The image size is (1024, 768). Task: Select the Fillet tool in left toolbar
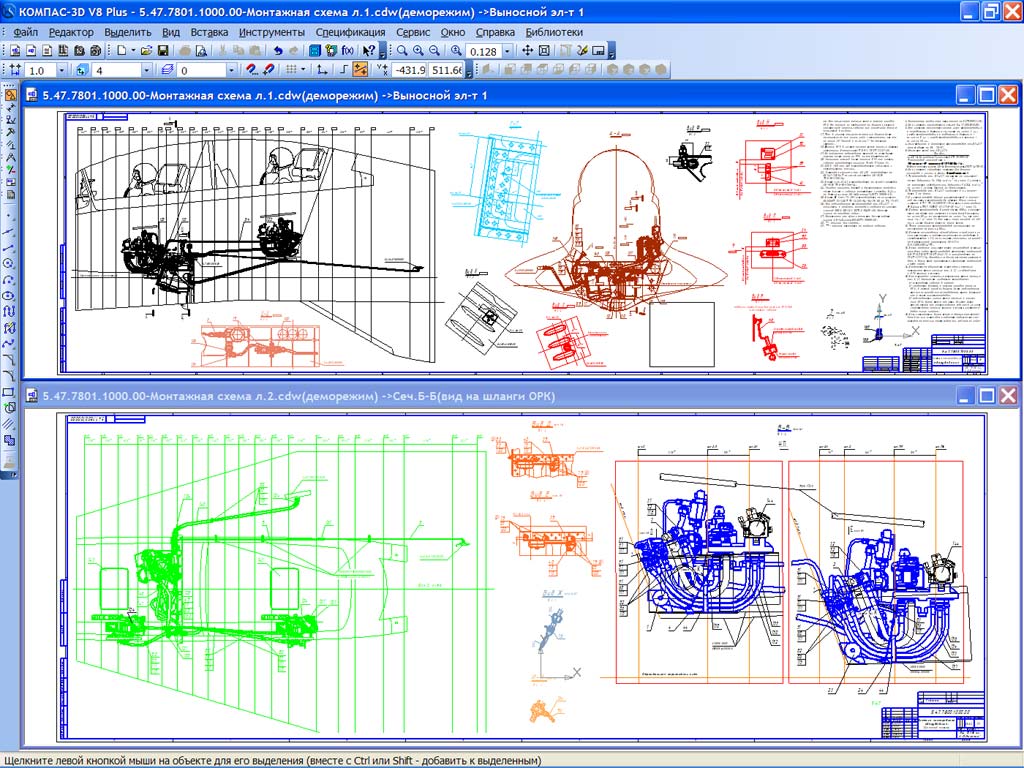pyautogui.click(x=10, y=375)
